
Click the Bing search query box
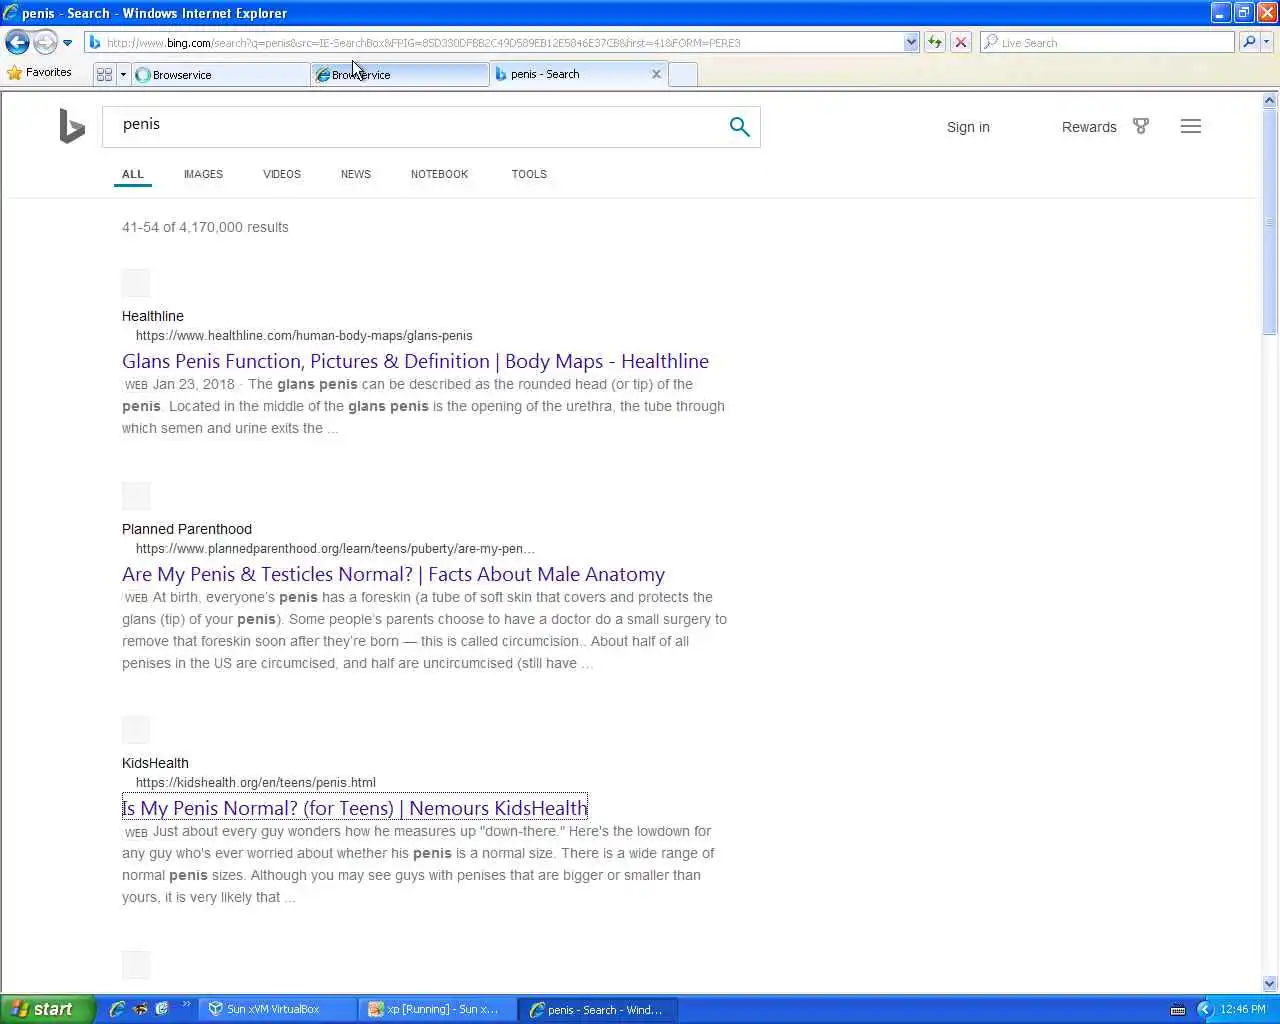[415, 126]
